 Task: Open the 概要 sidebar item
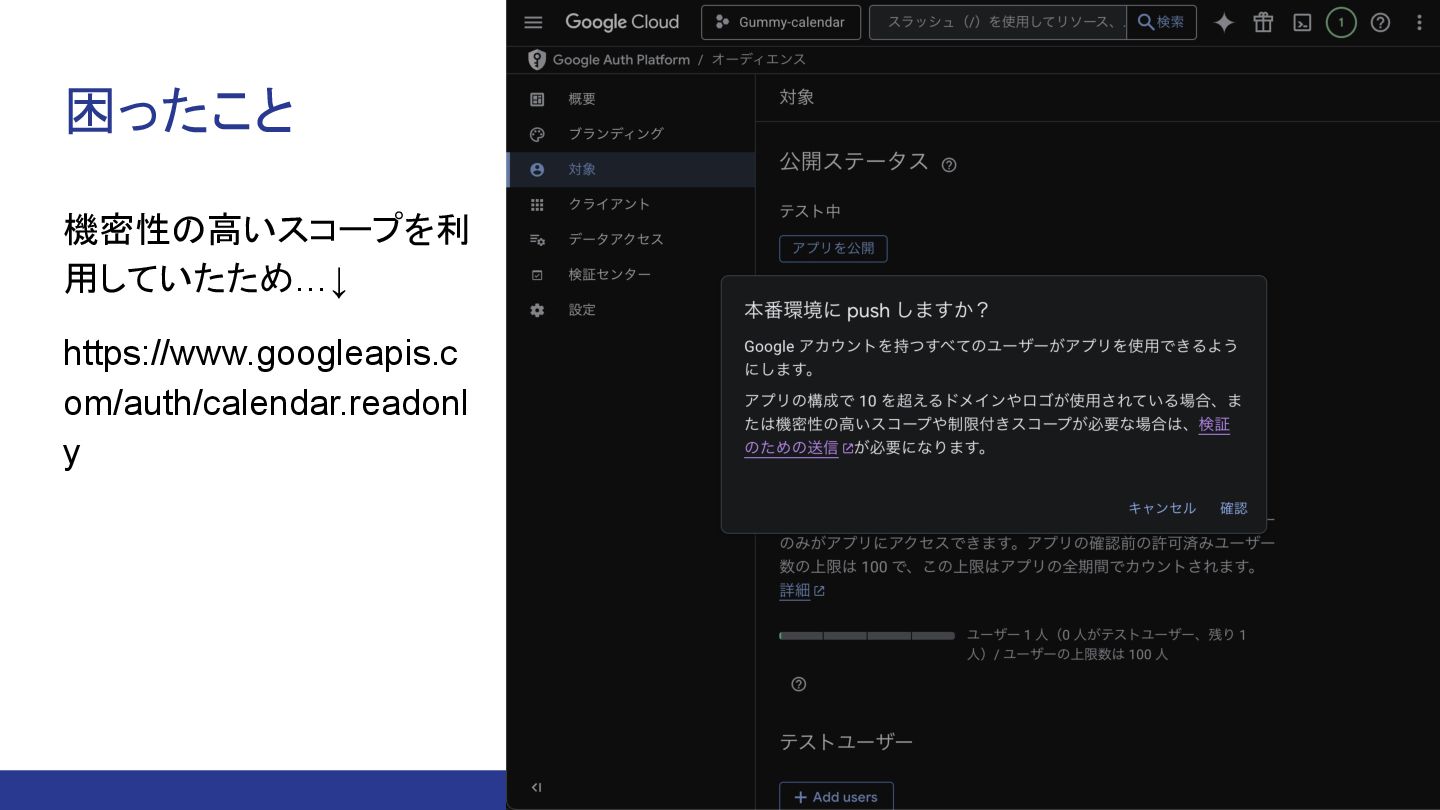(x=631, y=99)
